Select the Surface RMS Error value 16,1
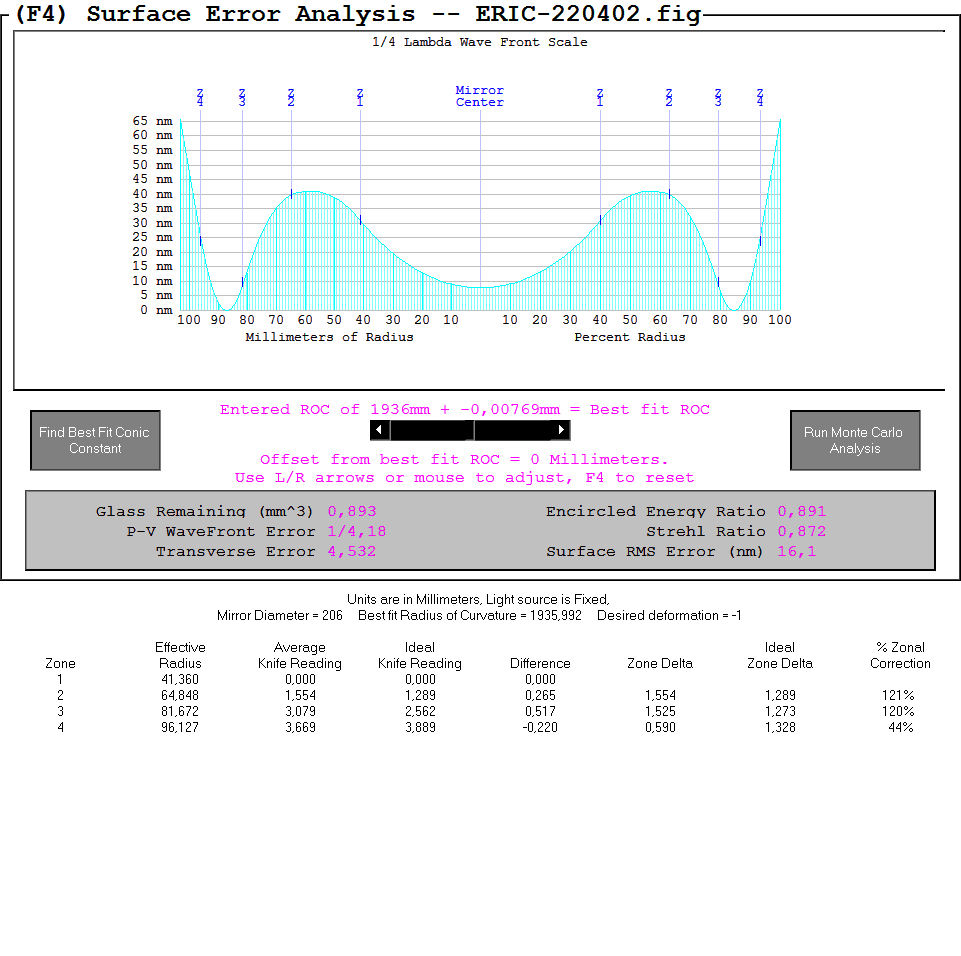The image size is (961, 956). tap(797, 551)
